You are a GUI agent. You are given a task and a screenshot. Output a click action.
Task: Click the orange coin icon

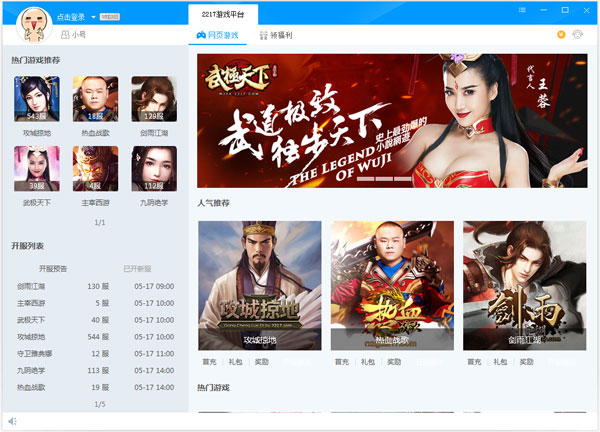click(561, 35)
